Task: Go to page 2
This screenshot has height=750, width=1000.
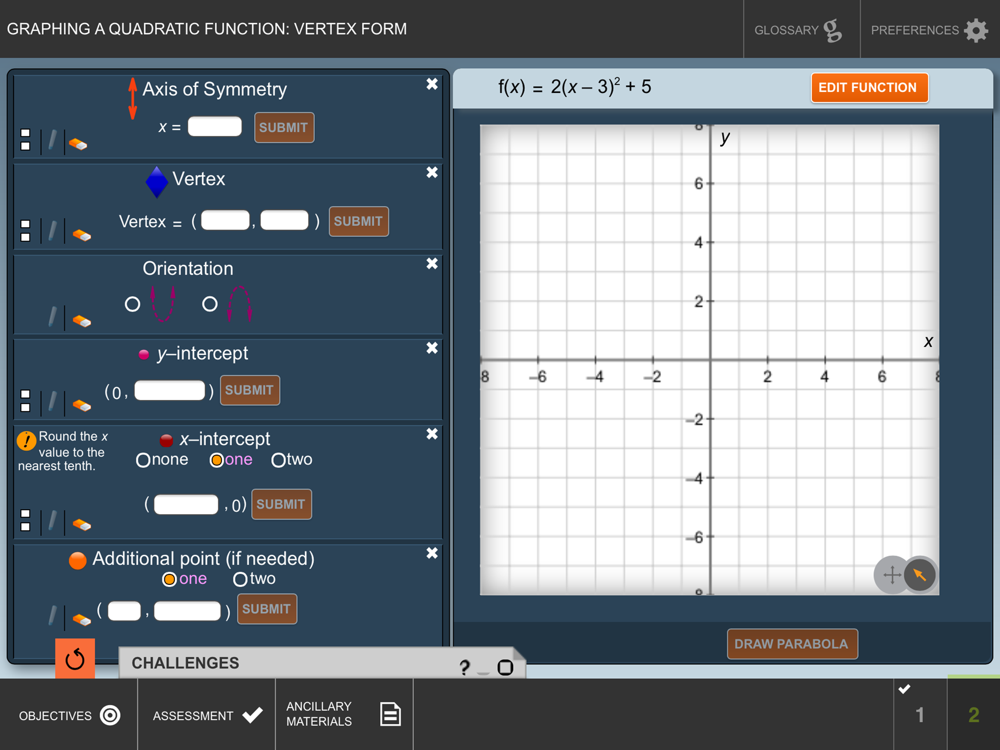Action: click(x=973, y=715)
